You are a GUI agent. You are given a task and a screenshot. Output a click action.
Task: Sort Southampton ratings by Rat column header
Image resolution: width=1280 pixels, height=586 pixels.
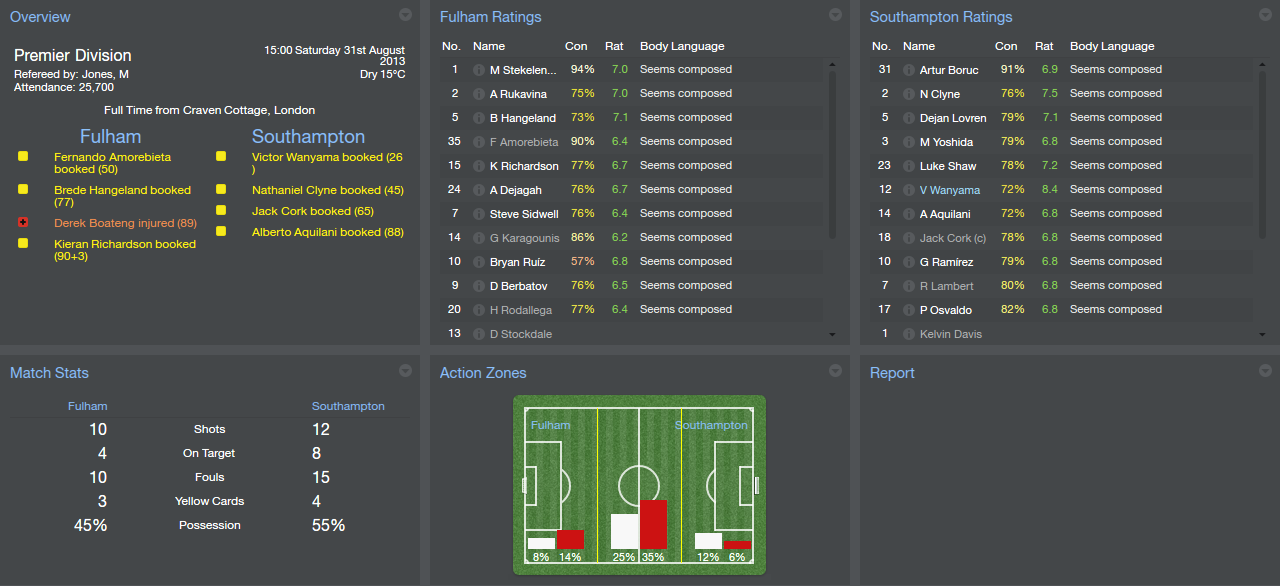[1044, 46]
